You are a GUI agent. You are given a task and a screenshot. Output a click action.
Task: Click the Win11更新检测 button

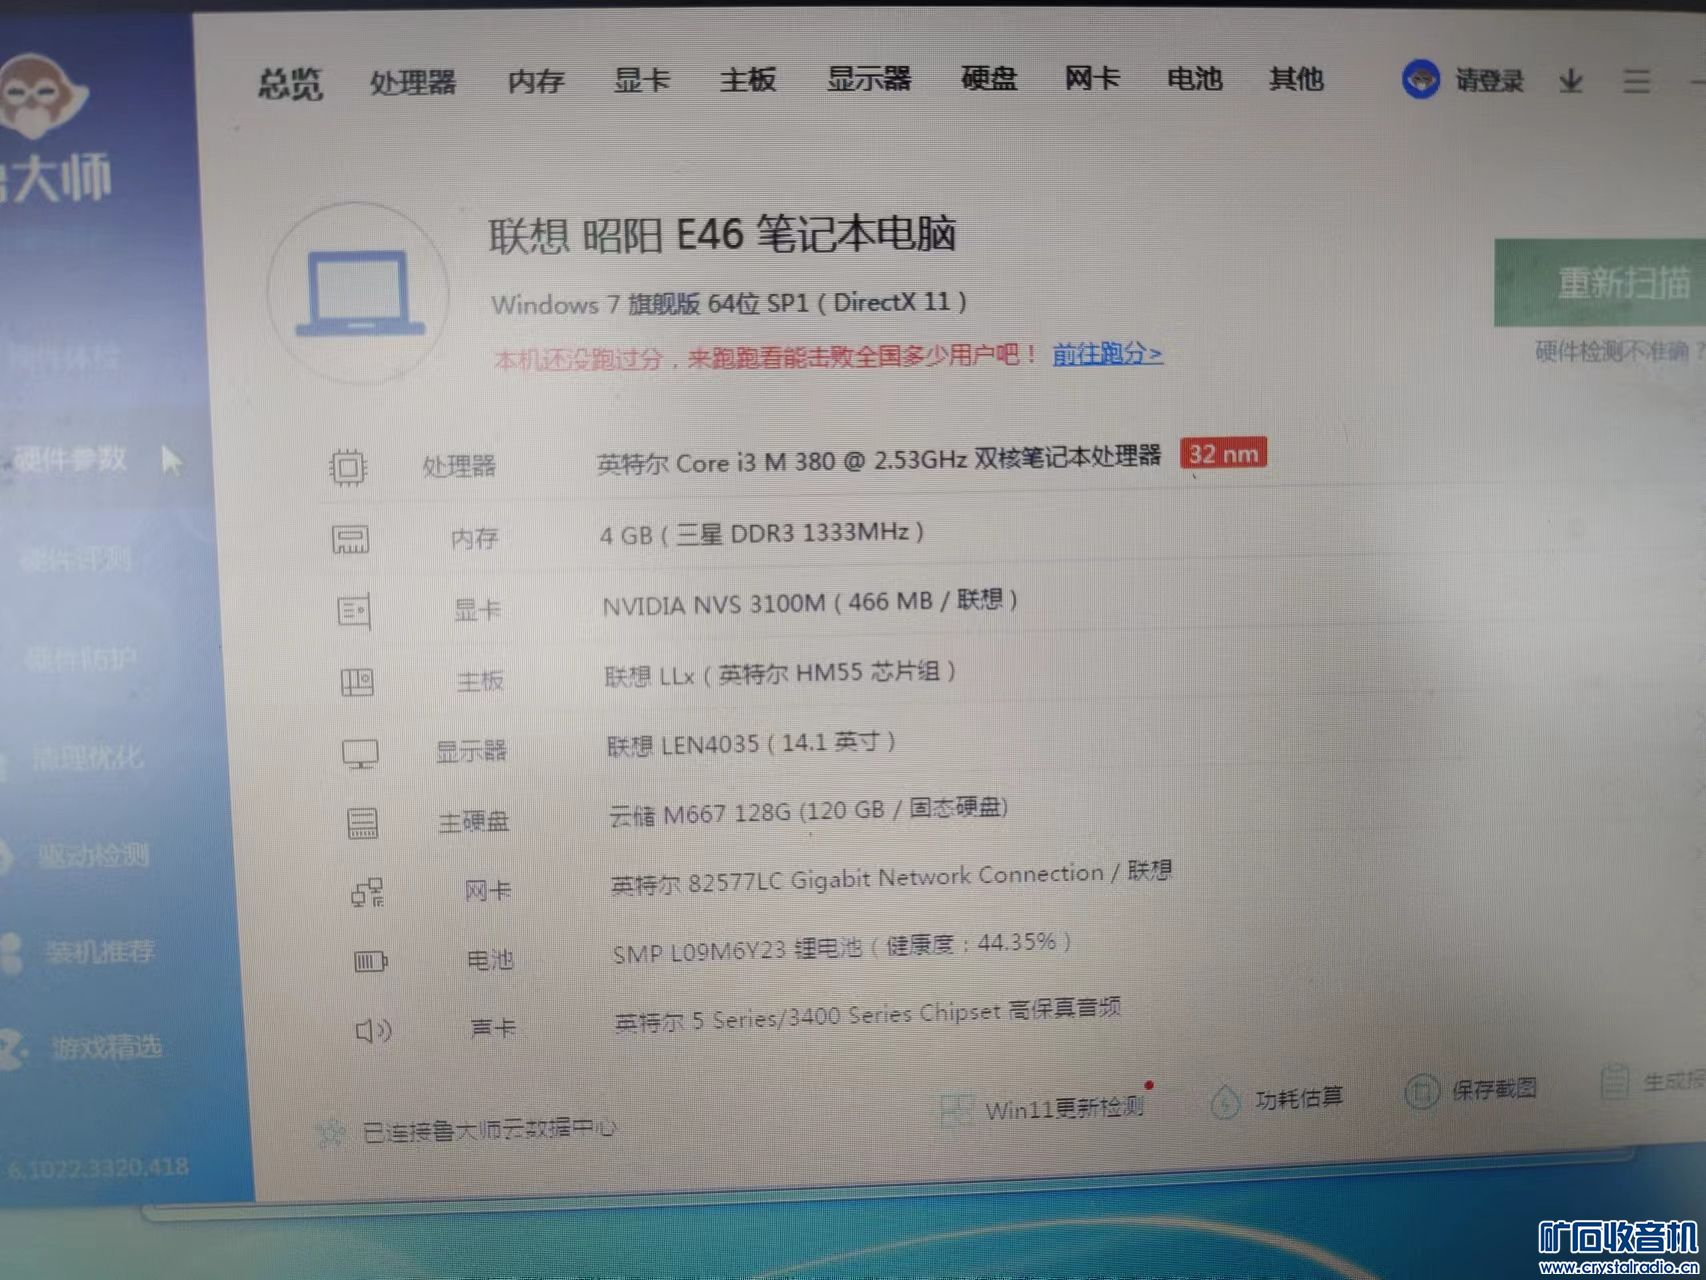pos(1064,1107)
